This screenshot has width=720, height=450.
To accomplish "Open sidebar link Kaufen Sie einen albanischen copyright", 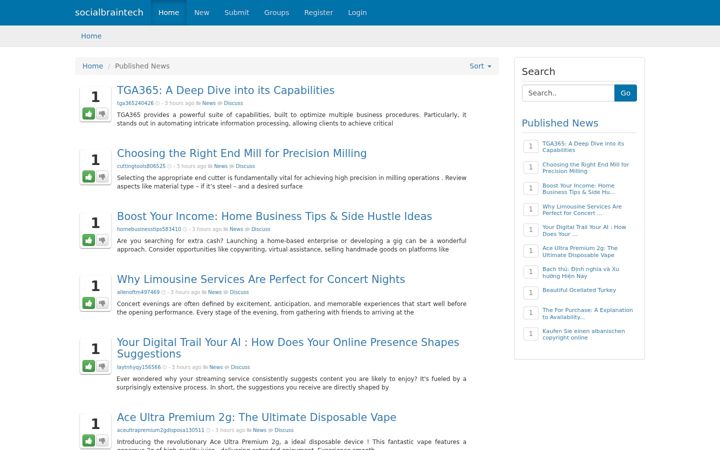I will pos(584,334).
